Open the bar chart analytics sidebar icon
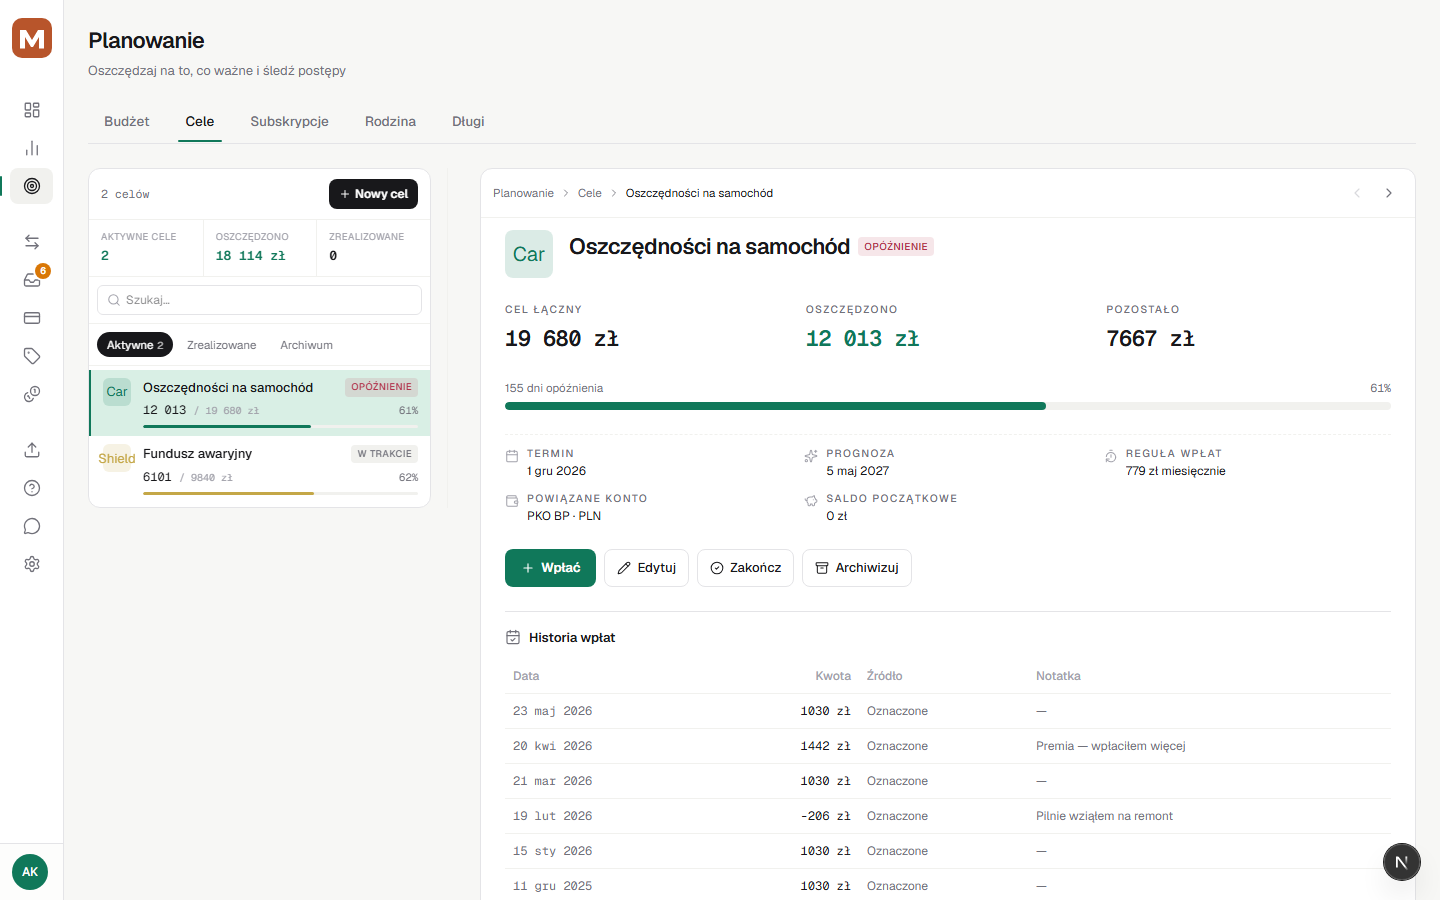Viewport: 1440px width, 900px height. [x=32, y=148]
